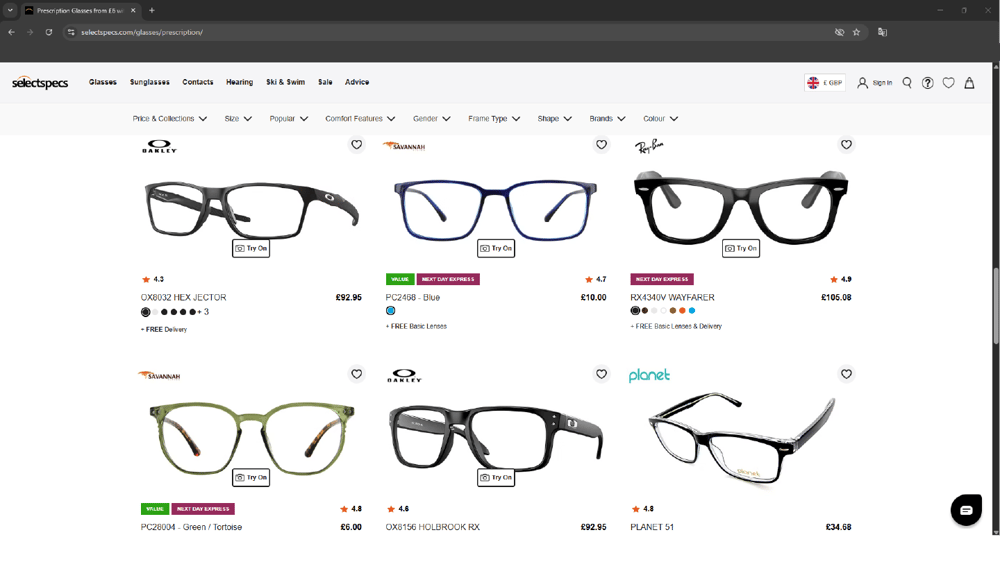Click Try On for OX8032 HEX JECTOR
The image size is (1000, 562).
click(x=251, y=248)
